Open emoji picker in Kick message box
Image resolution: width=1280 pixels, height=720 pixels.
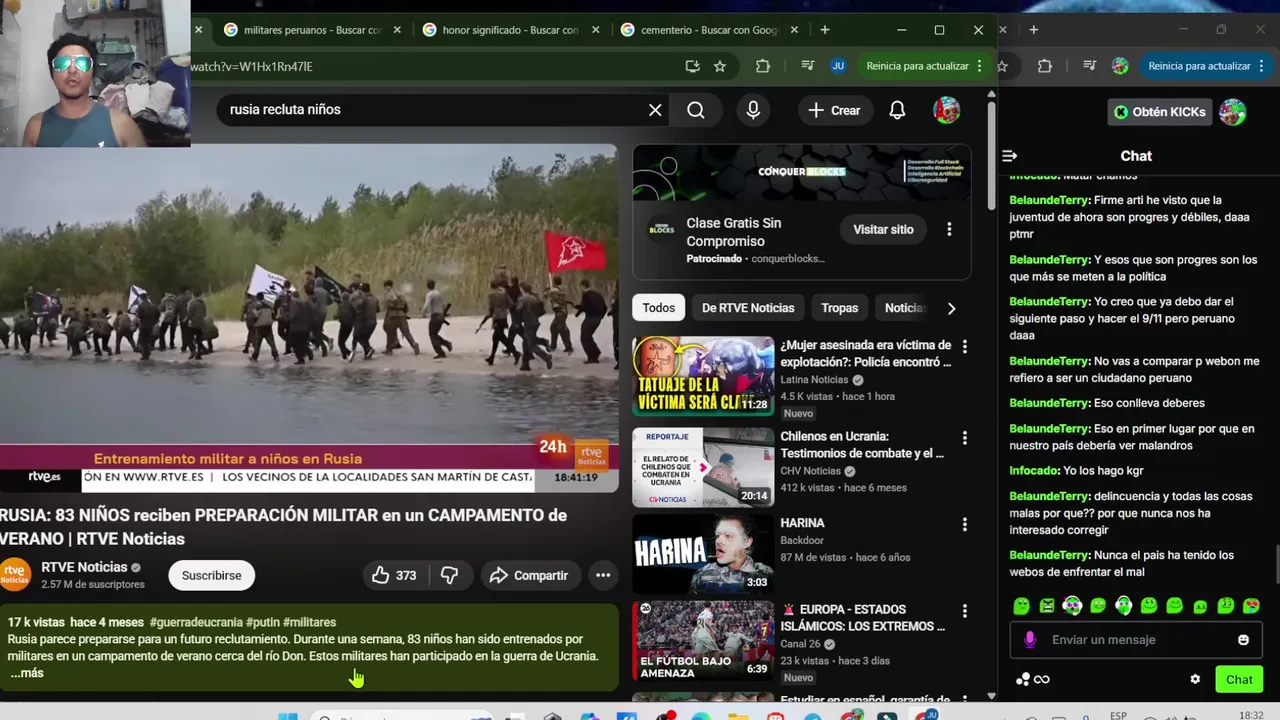(x=1243, y=640)
